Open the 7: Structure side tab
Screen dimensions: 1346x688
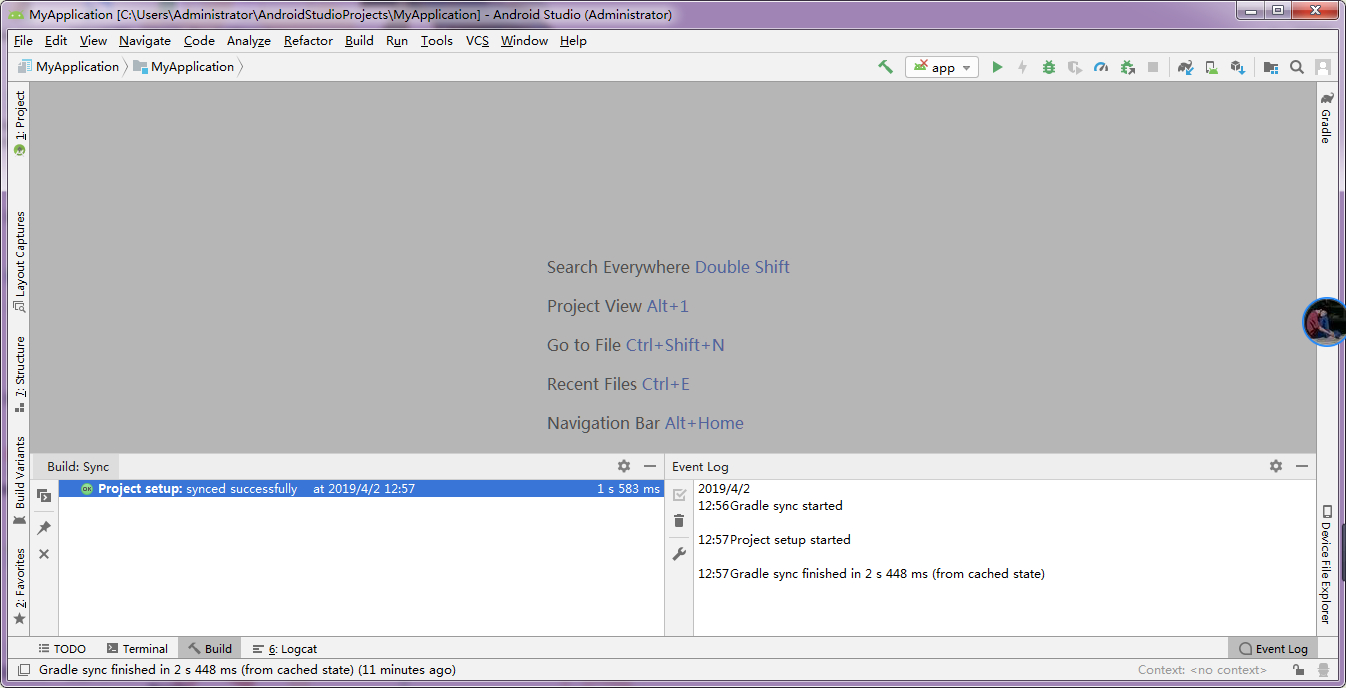(19, 374)
